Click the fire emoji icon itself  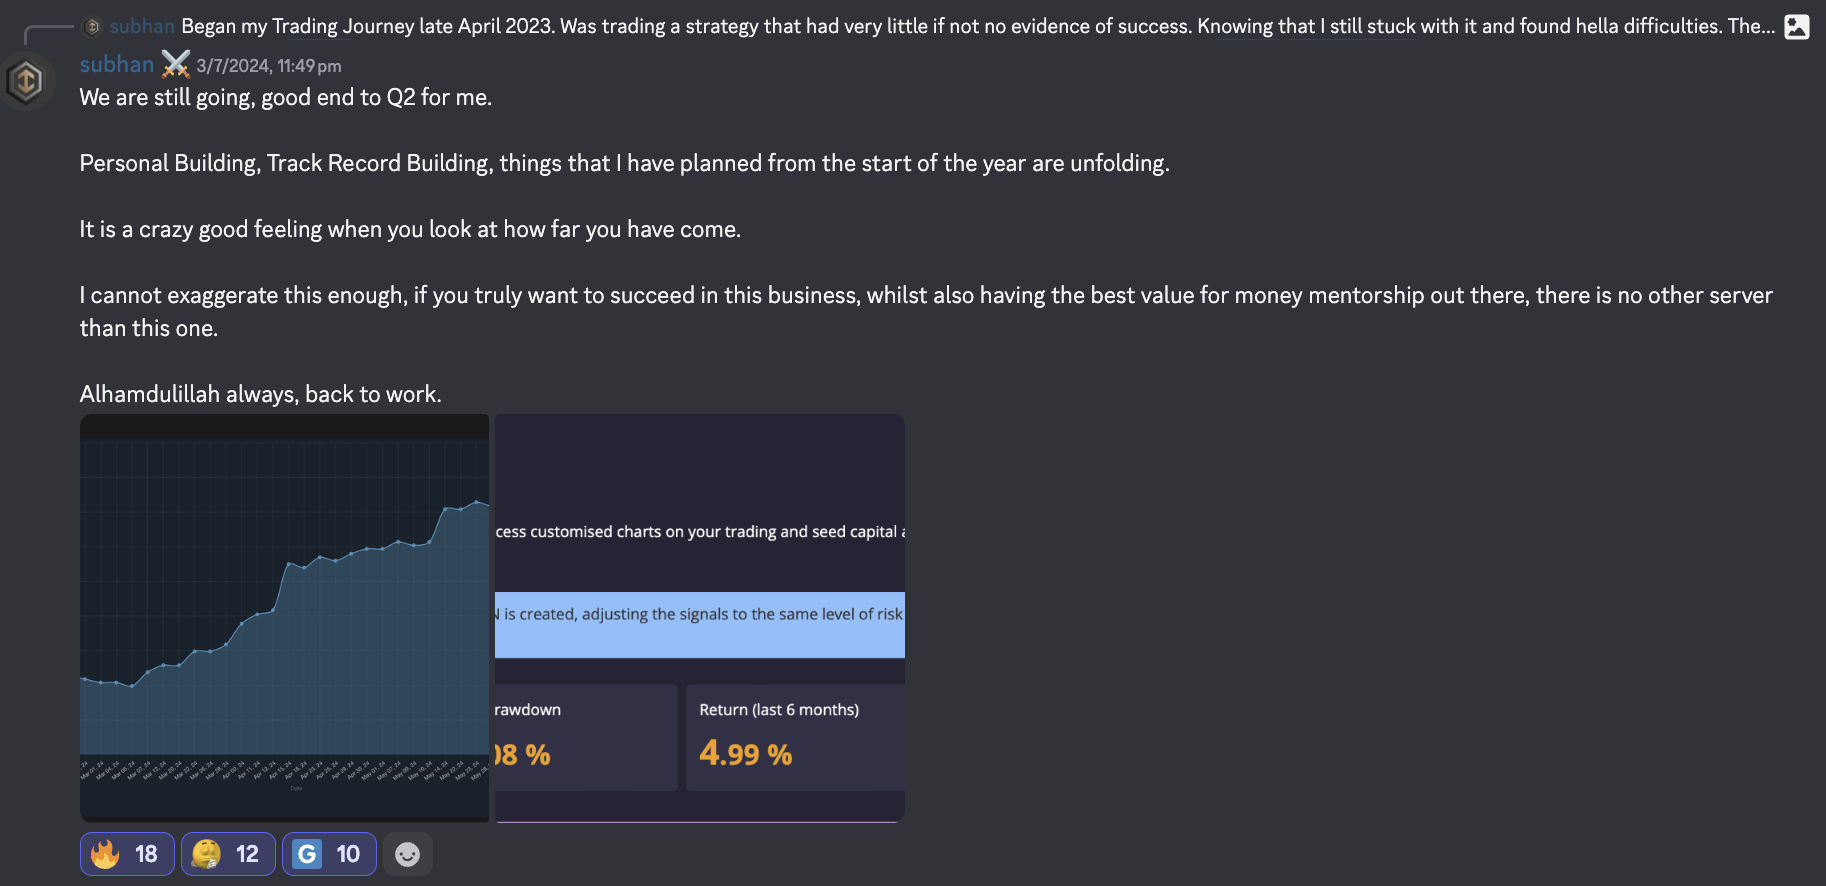[x=105, y=854]
